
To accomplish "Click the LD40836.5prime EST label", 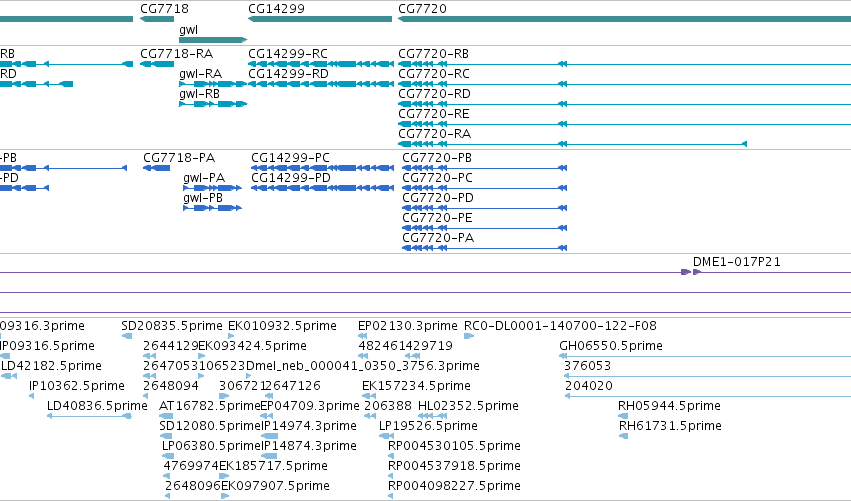I will tap(97, 407).
